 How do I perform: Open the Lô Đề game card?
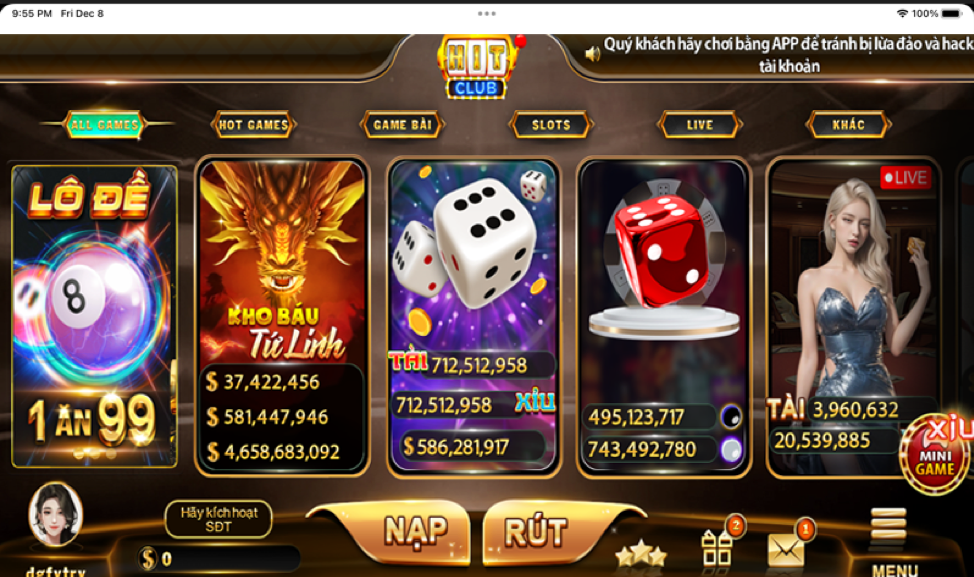(x=94, y=316)
